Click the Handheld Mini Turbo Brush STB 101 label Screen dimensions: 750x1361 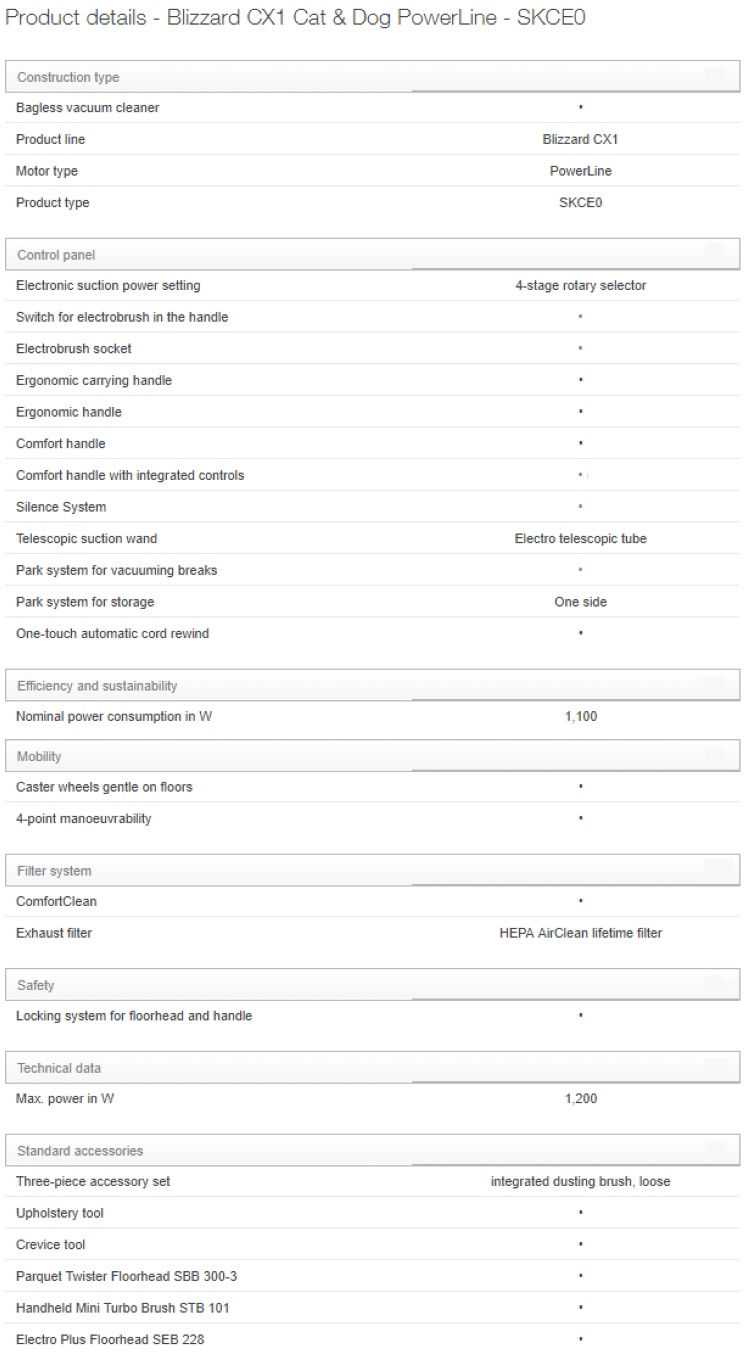pos(123,1308)
